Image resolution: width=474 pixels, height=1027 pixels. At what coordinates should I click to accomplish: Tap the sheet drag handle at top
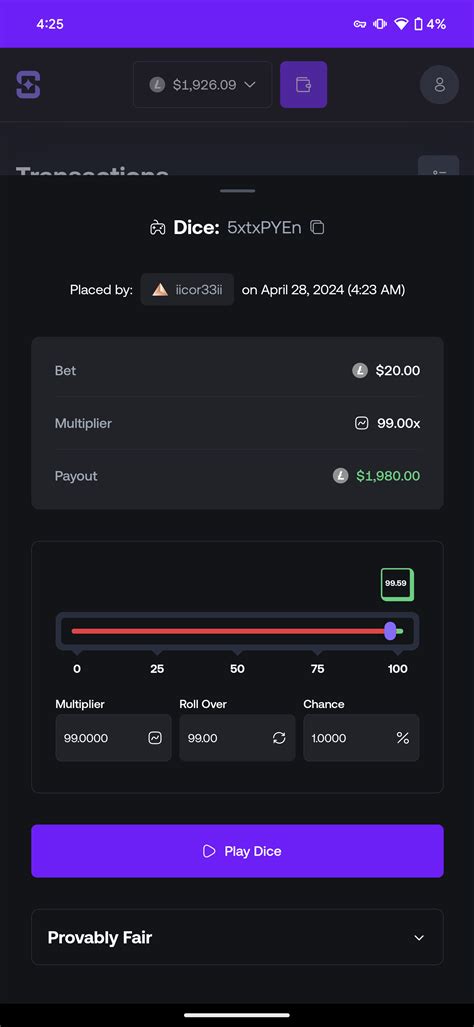click(x=238, y=191)
